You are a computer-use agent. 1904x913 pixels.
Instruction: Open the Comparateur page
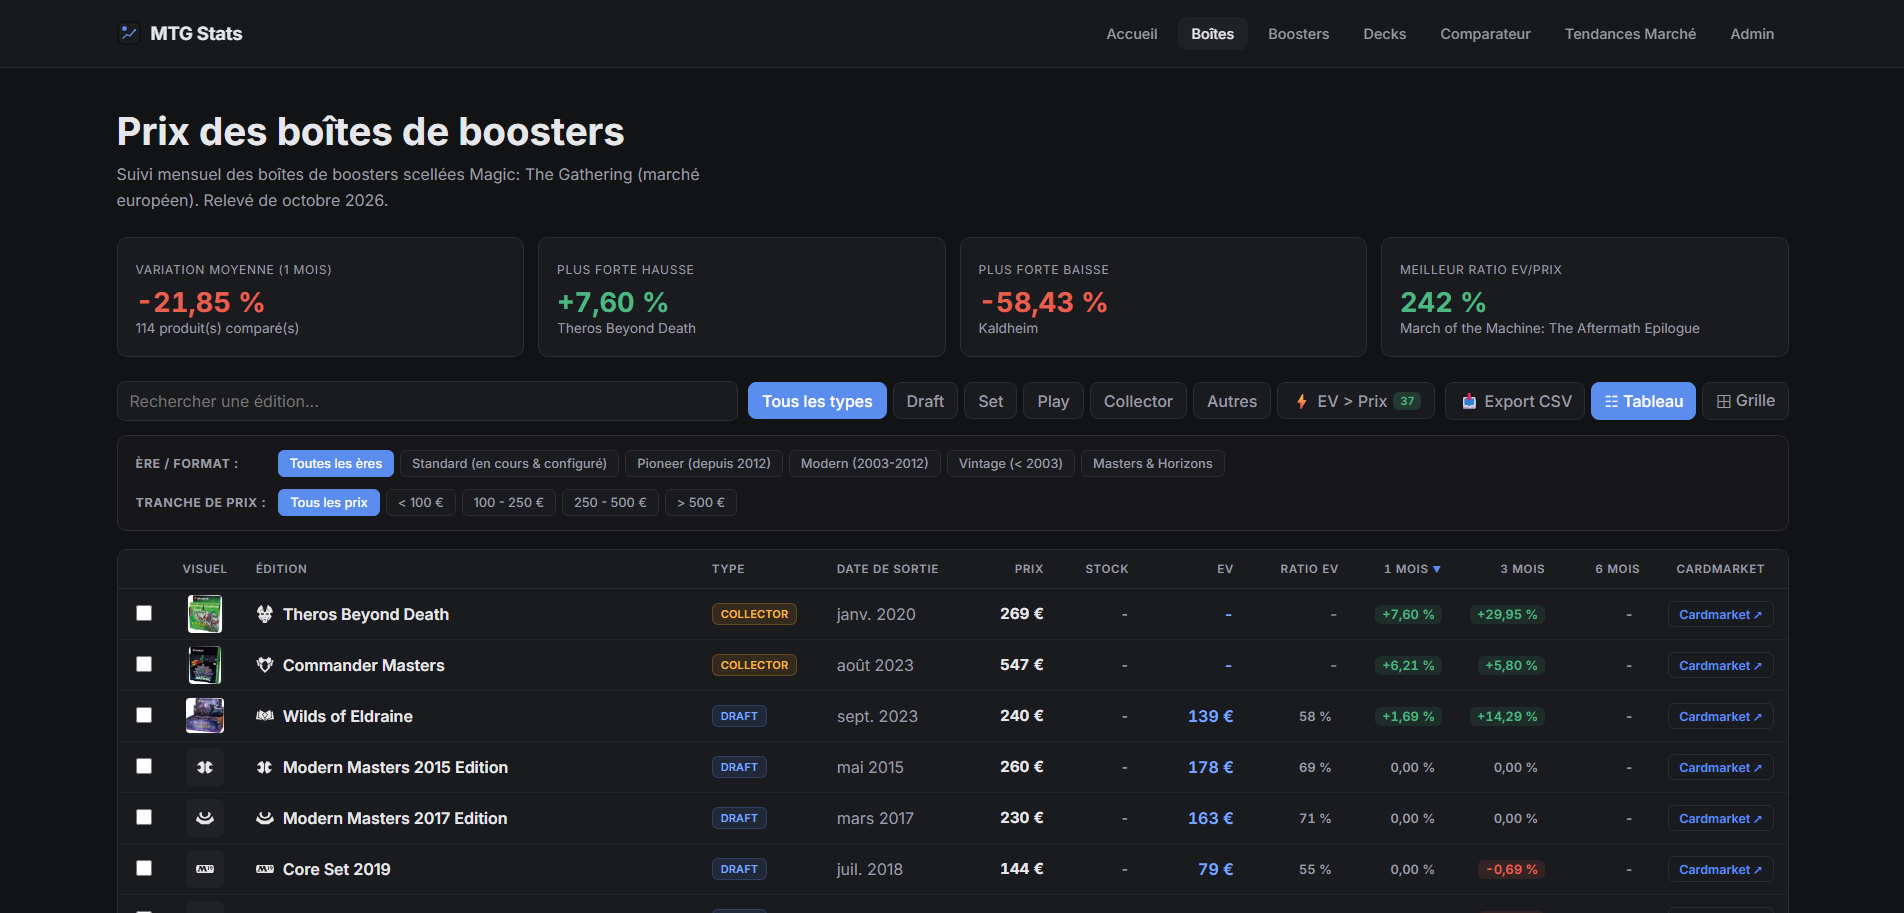pyautogui.click(x=1485, y=34)
